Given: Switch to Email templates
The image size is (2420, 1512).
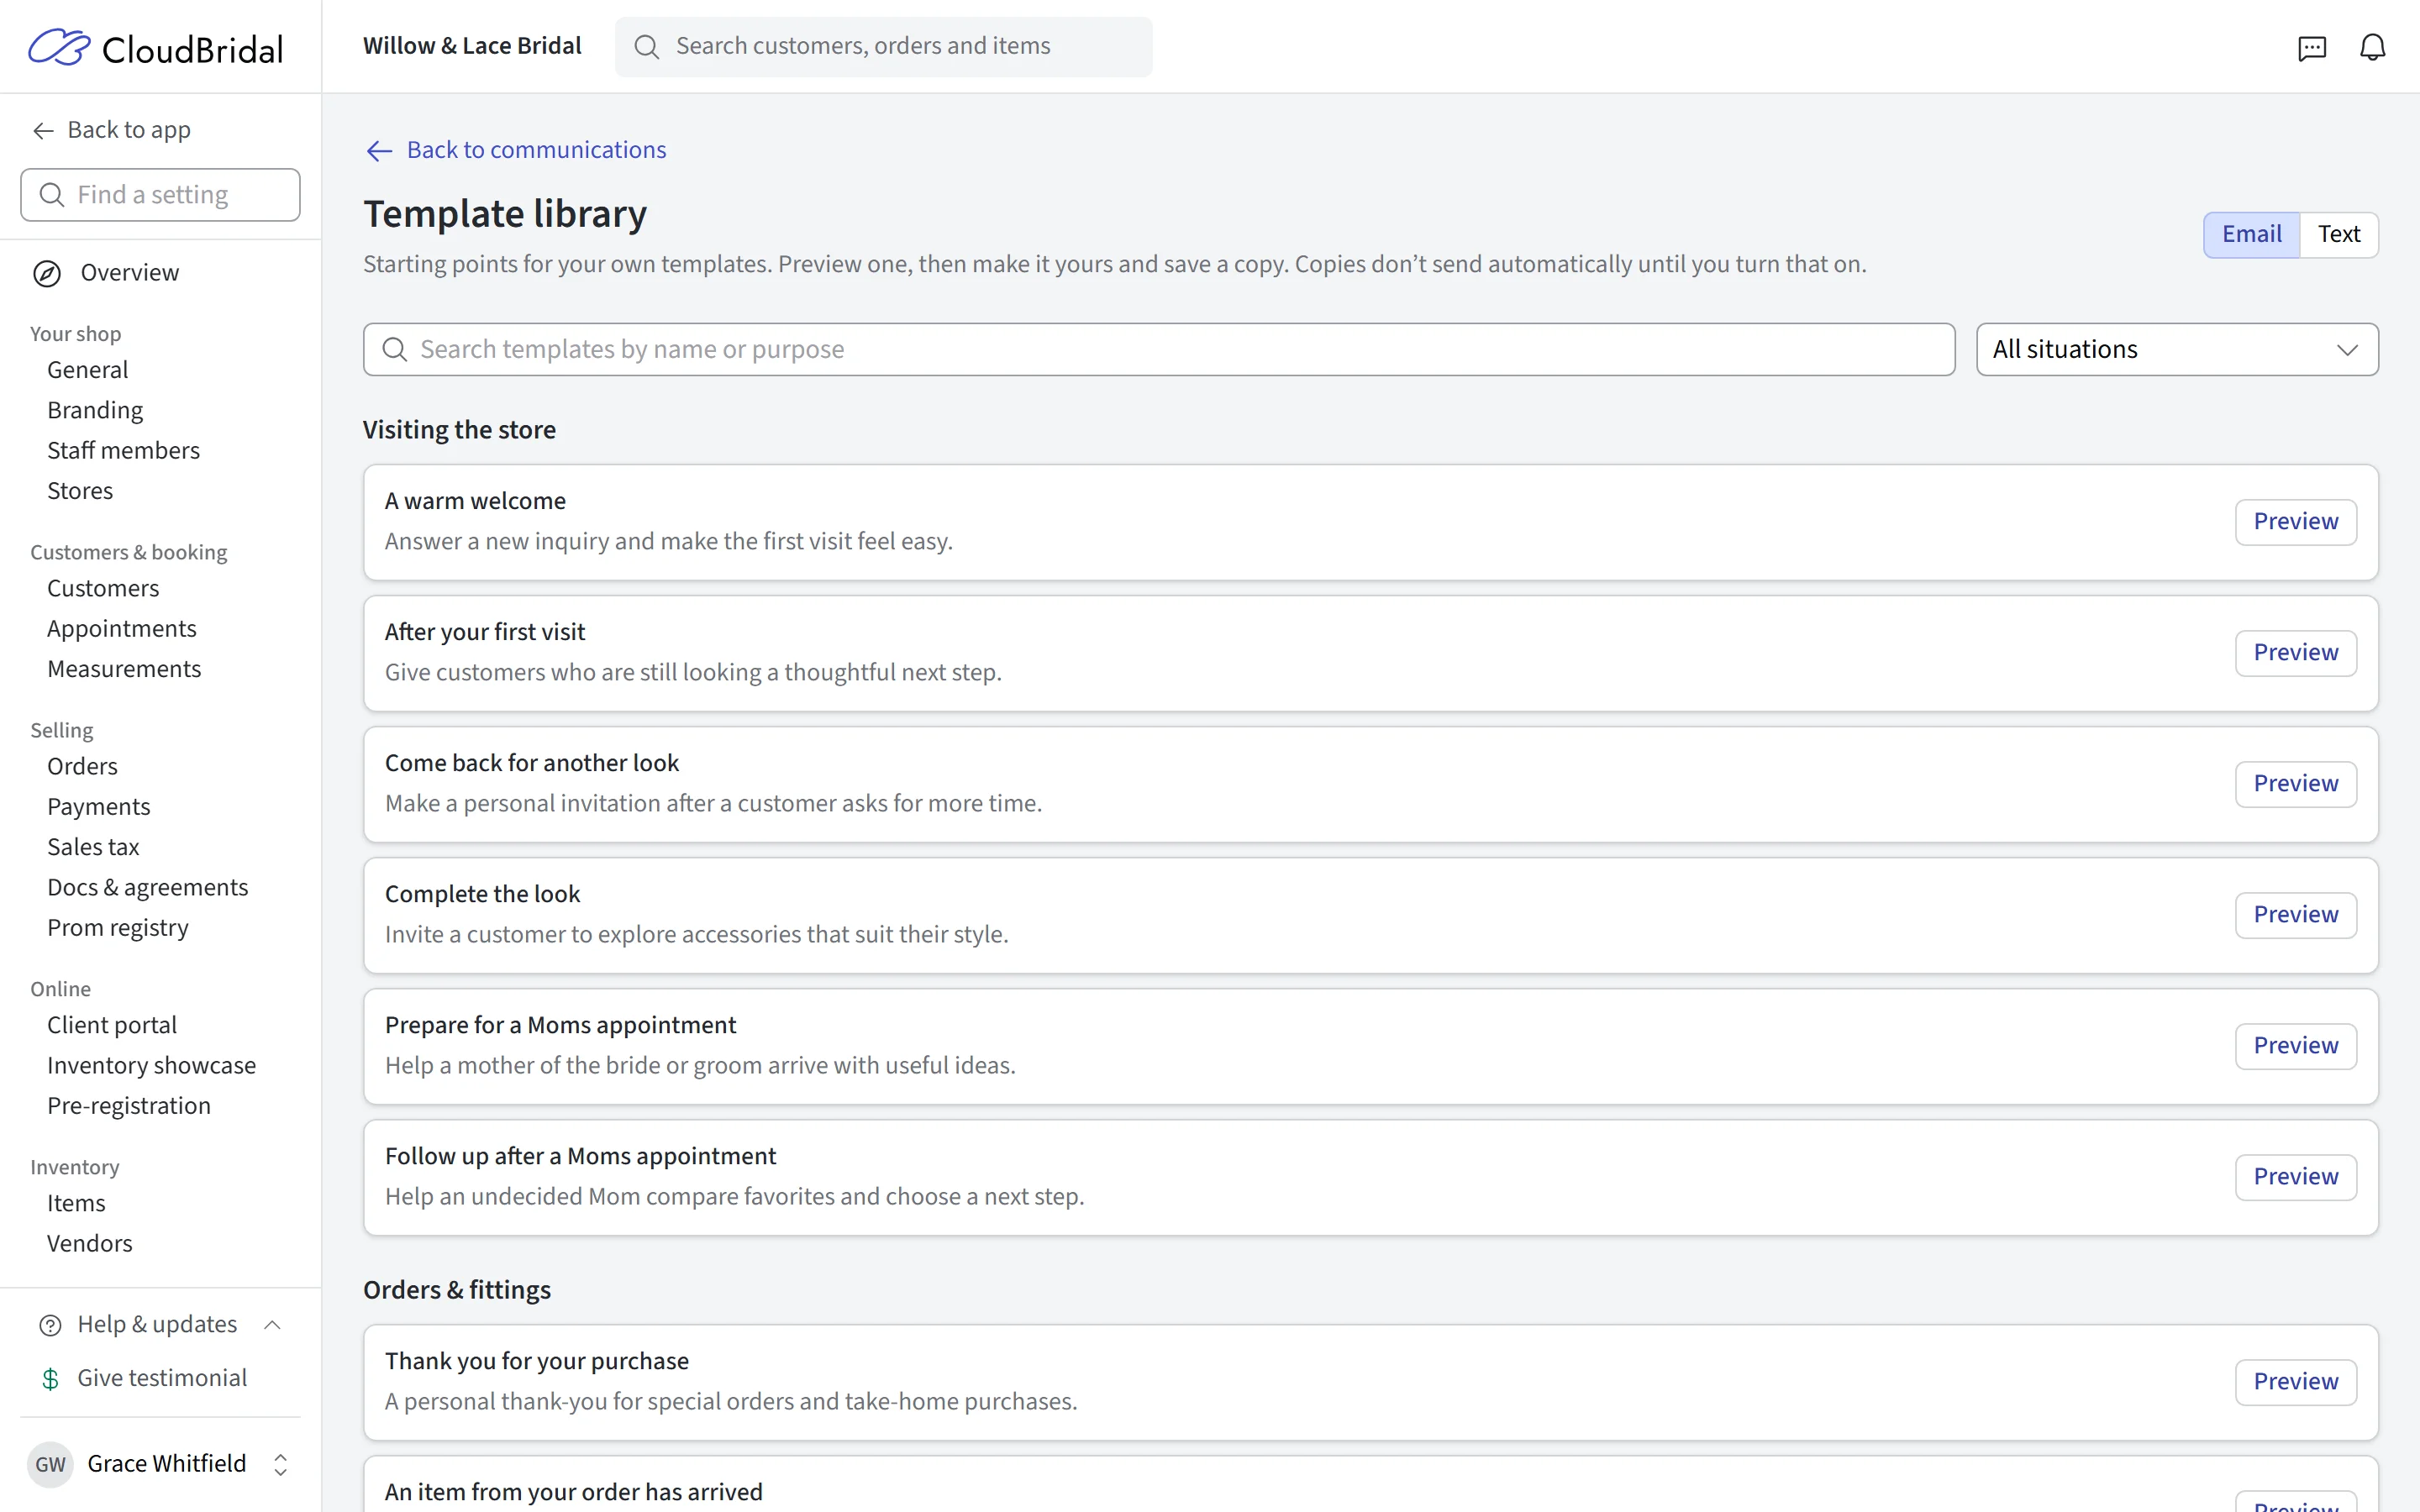Looking at the screenshot, I should coord(2252,234).
